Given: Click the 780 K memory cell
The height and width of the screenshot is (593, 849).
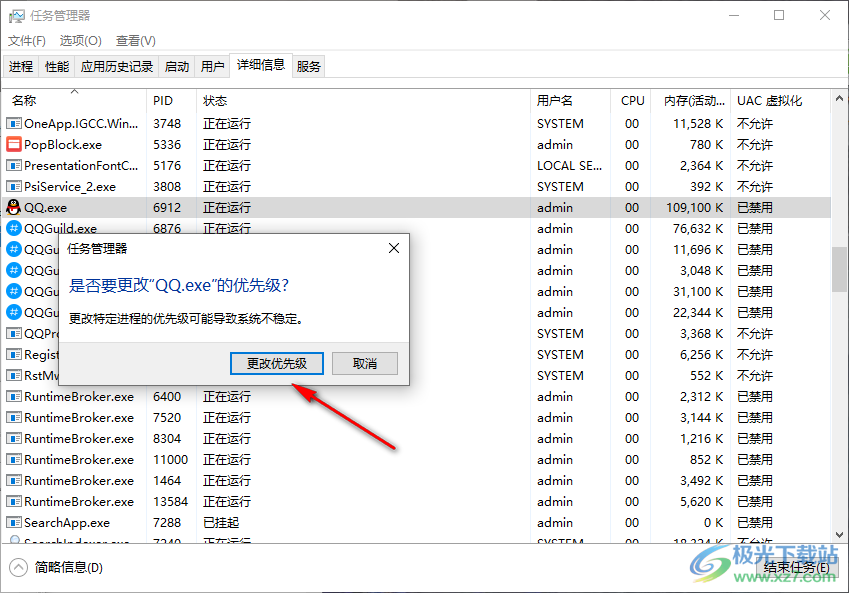Looking at the screenshot, I should (706, 145).
